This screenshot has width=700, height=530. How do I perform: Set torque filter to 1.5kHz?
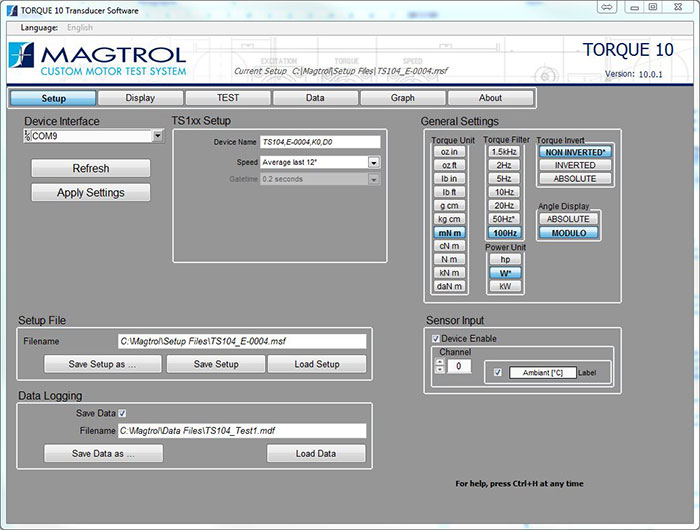pyautogui.click(x=504, y=152)
